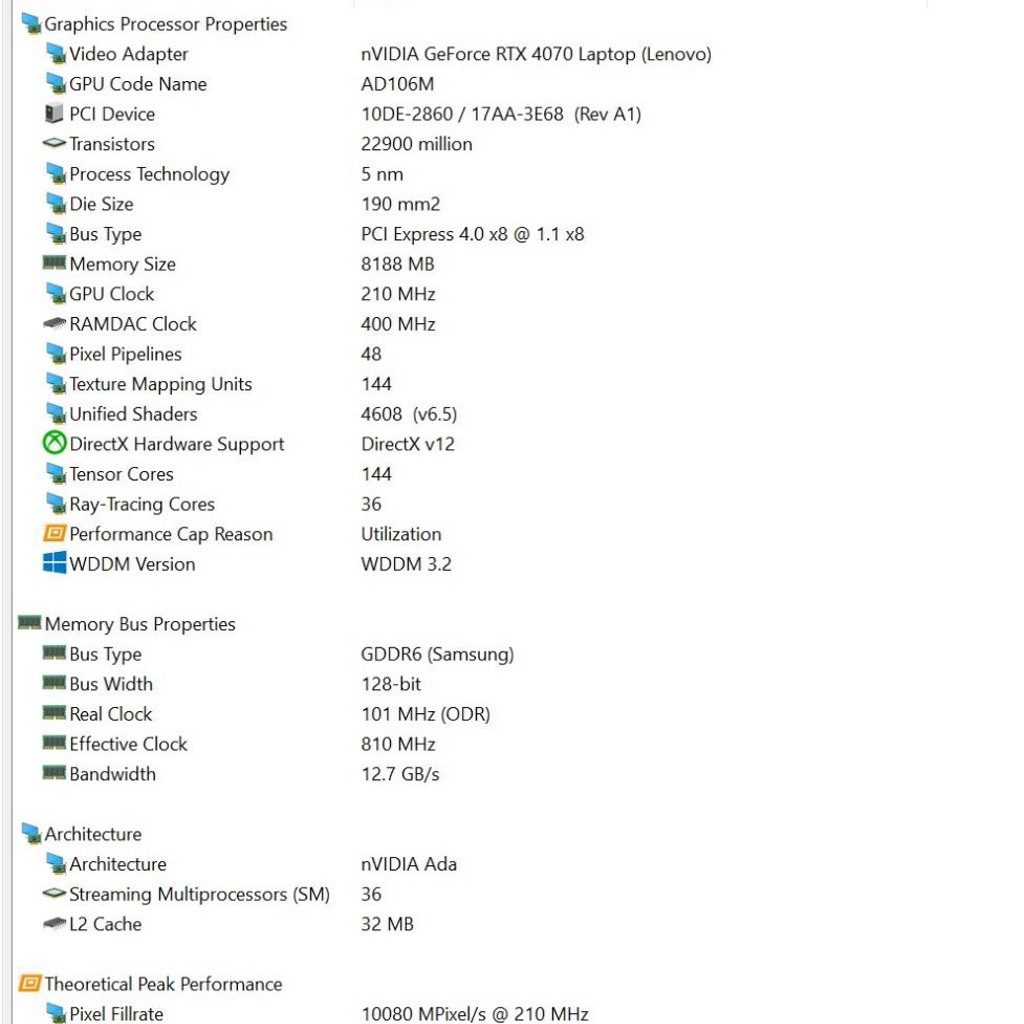Select the 5 nm process value

tap(381, 174)
